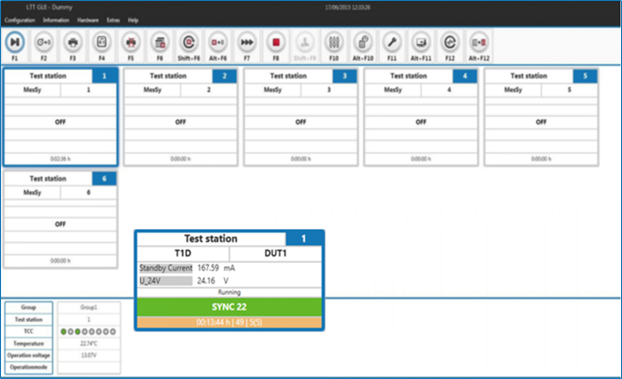The height and width of the screenshot is (379, 622).
Task: Select the Test station 6 panel
Action: [60, 219]
